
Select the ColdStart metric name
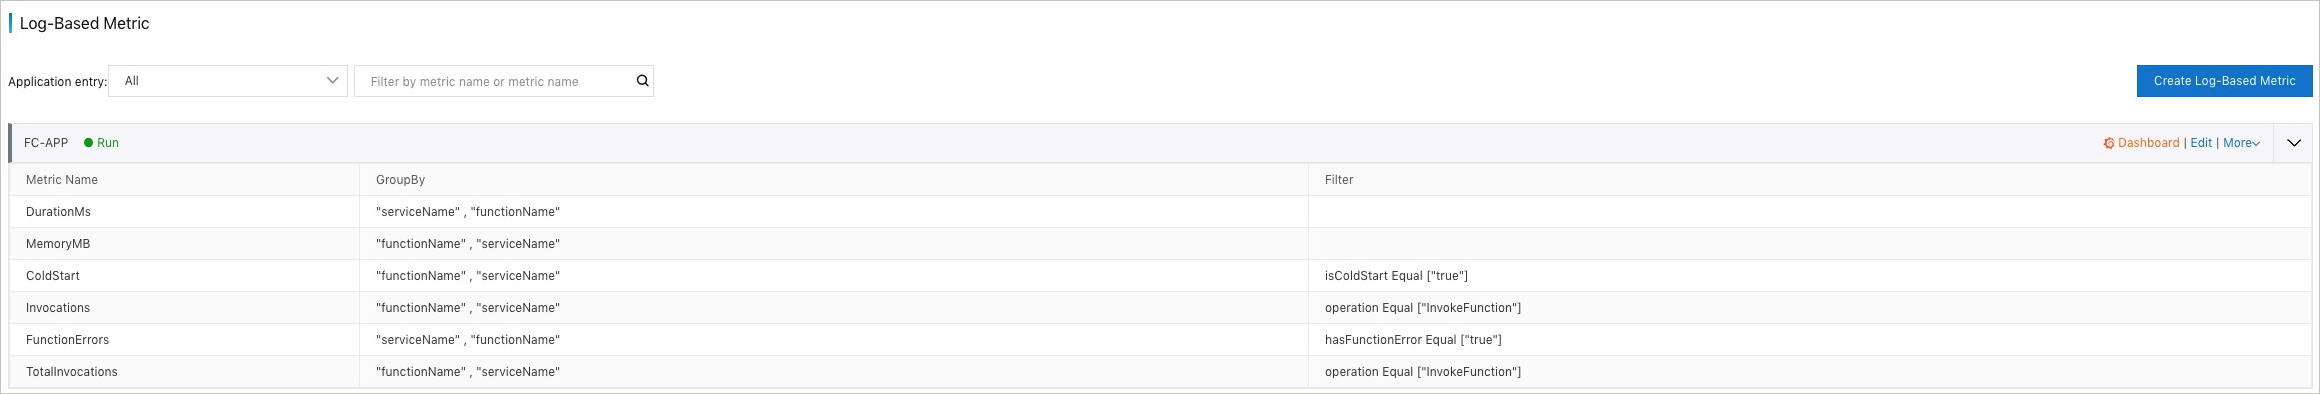[53, 276]
